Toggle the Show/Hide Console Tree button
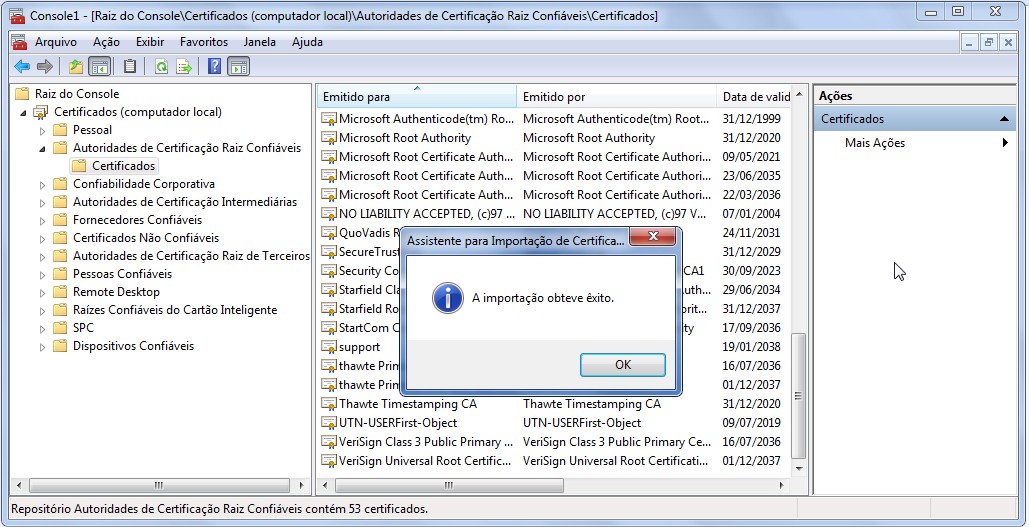 click(100, 67)
